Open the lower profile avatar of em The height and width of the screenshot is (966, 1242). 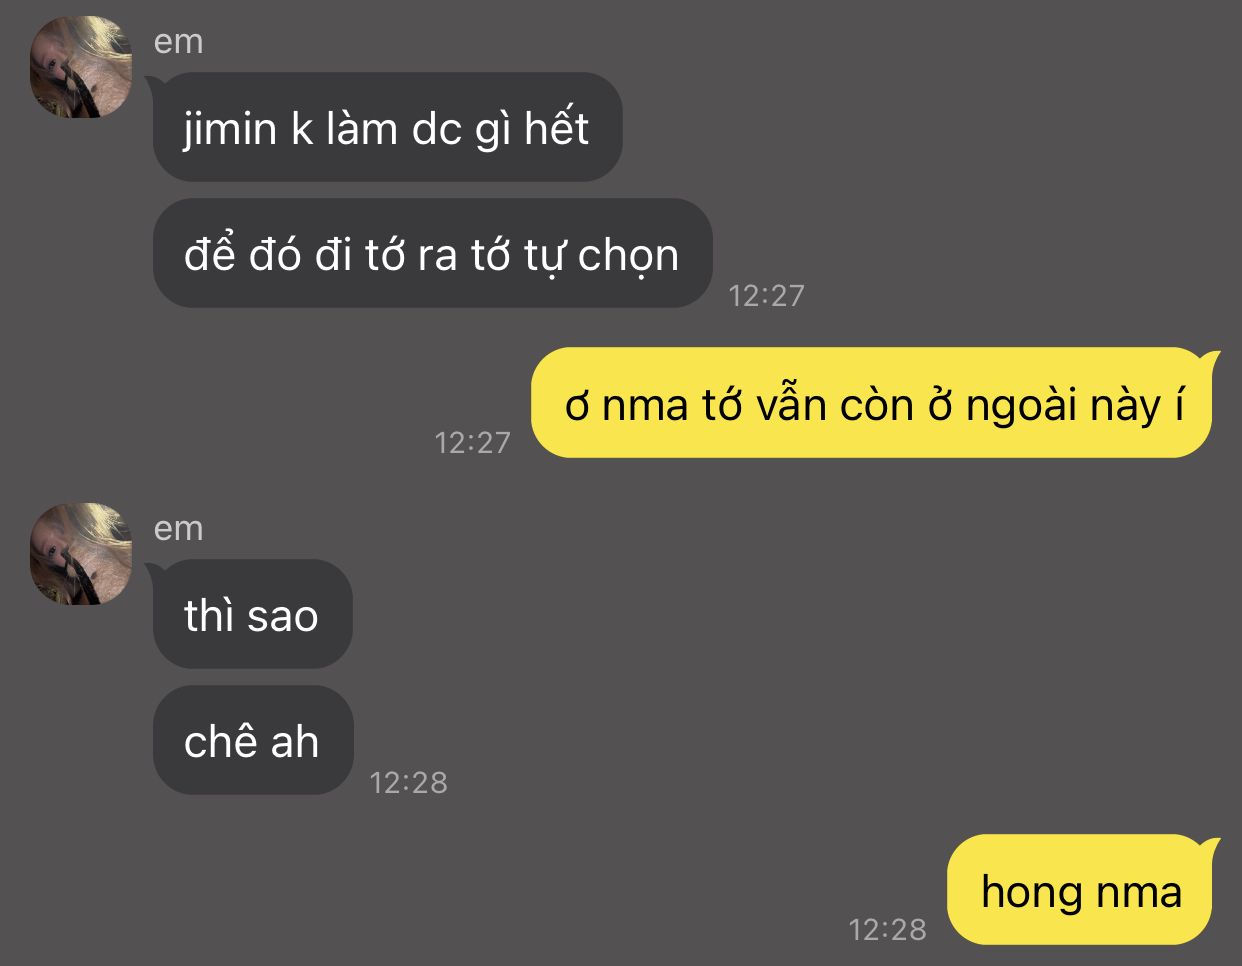(x=81, y=554)
